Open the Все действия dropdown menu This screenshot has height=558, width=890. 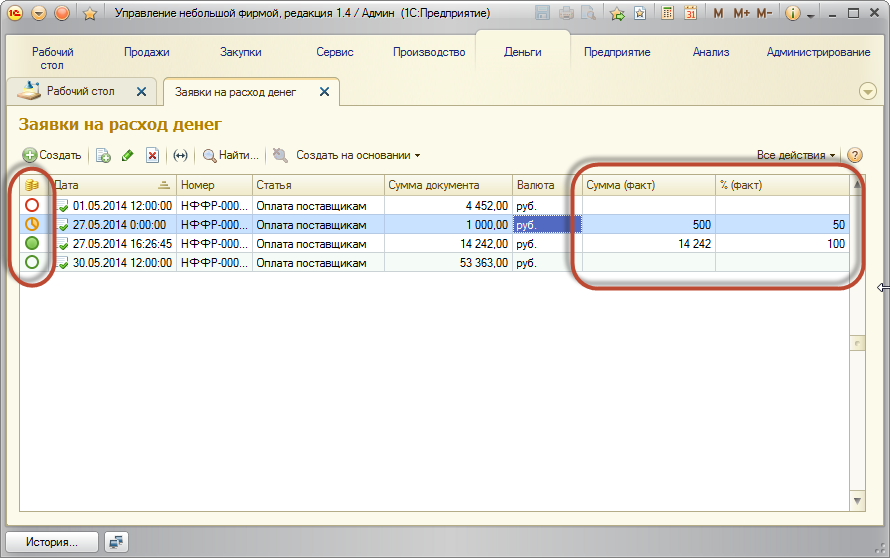(x=796, y=155)
